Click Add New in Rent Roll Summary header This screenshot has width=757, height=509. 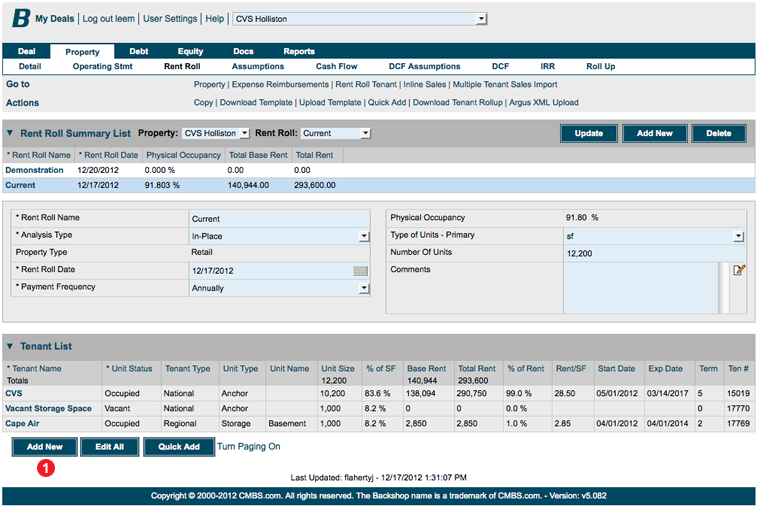tap(654, 133)
